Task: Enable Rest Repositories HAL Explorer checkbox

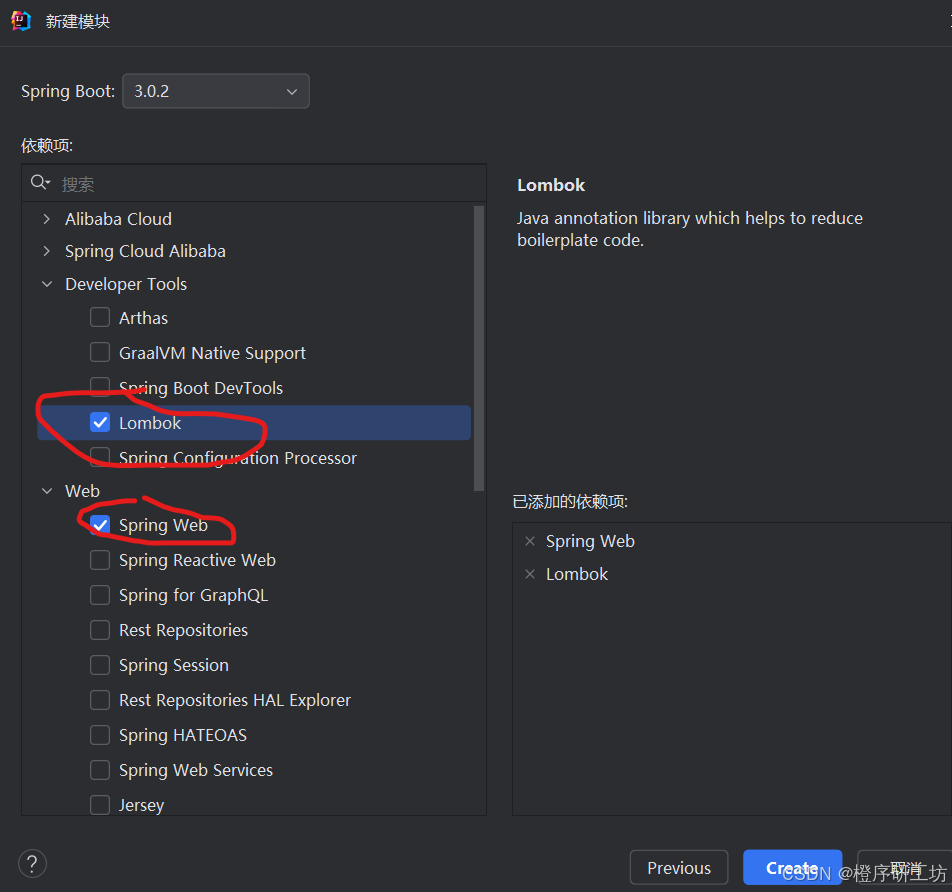Action: point(100,700)
